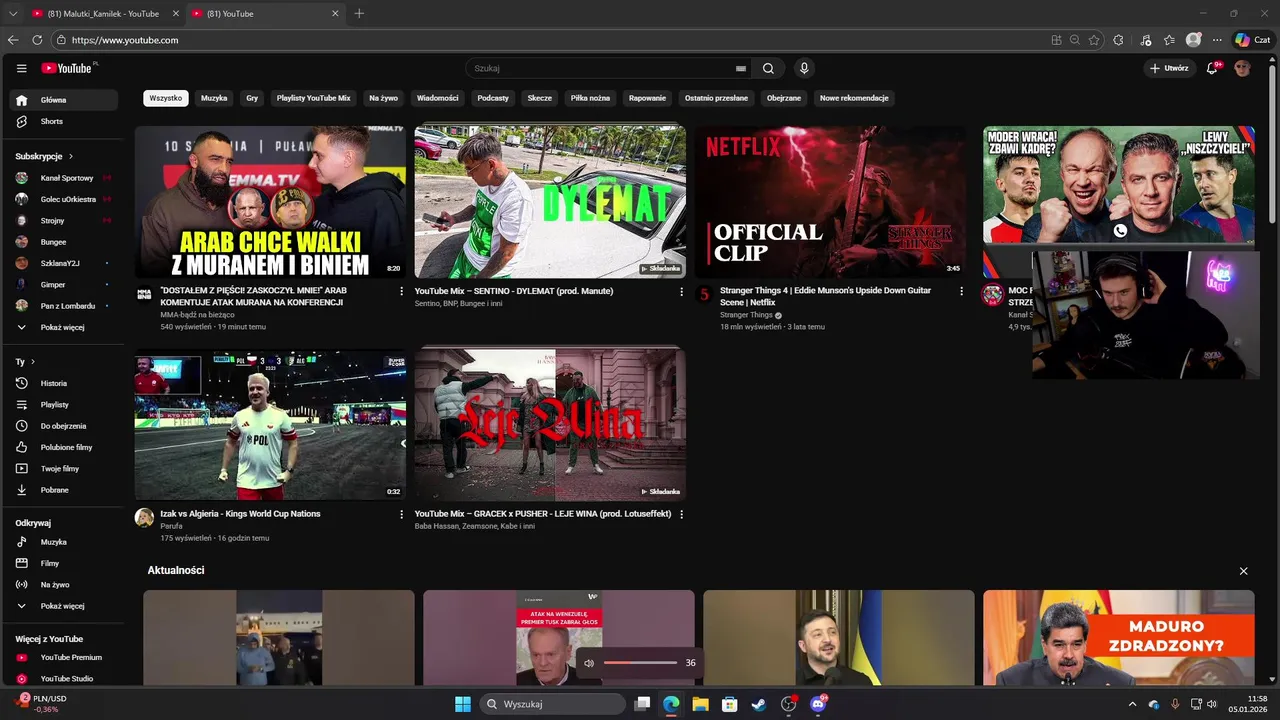Switch to the Malutki_Kamilek browser tab
The image size is (1280, 720).
(103, 14)
